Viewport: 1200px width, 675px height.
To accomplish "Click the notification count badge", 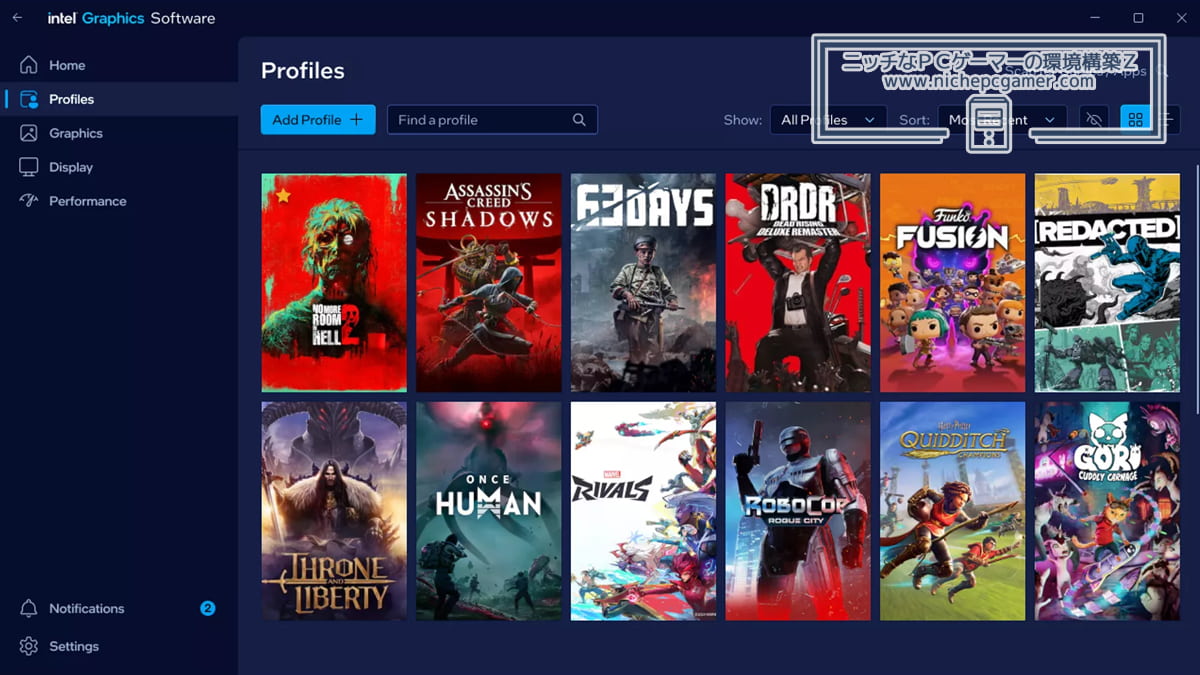I will pos(208,608).
